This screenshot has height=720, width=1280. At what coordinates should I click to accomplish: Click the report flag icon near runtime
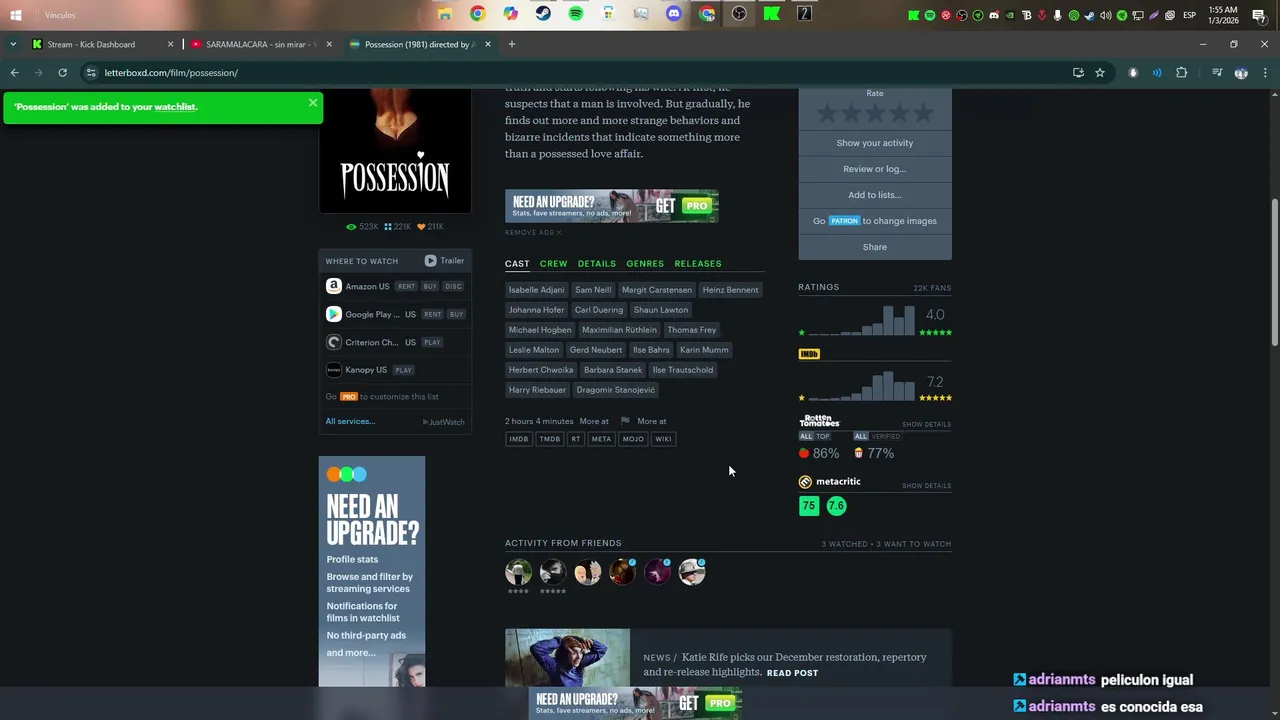[x=625, y=421]
